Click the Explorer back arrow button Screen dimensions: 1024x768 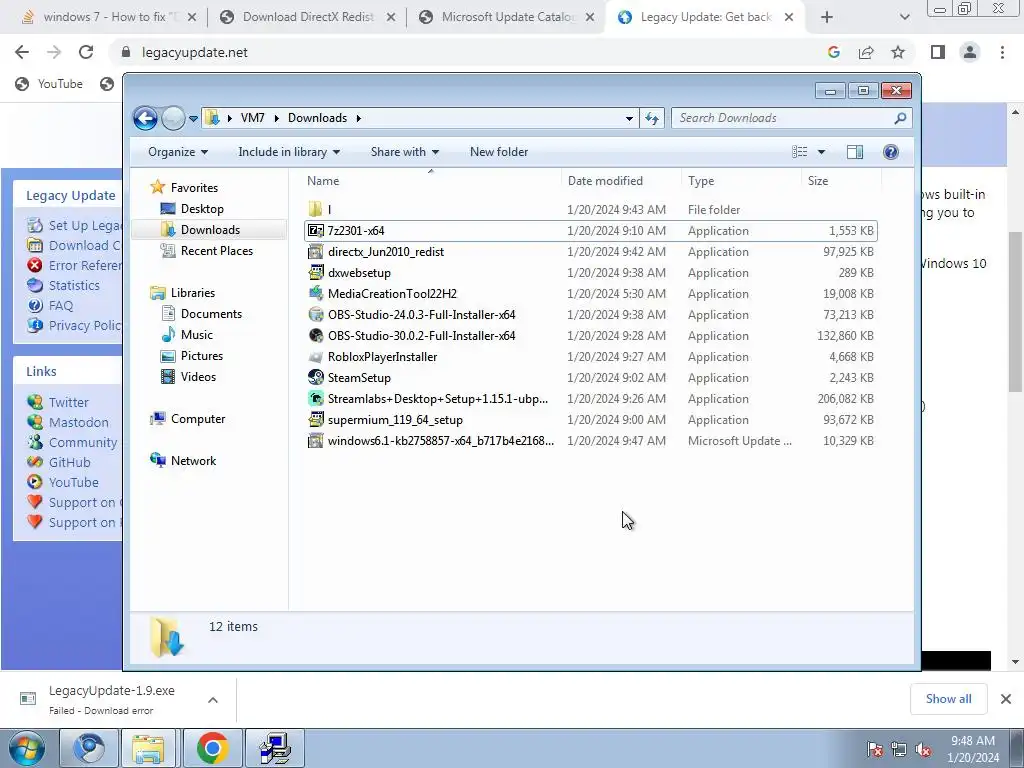point(145,118)
